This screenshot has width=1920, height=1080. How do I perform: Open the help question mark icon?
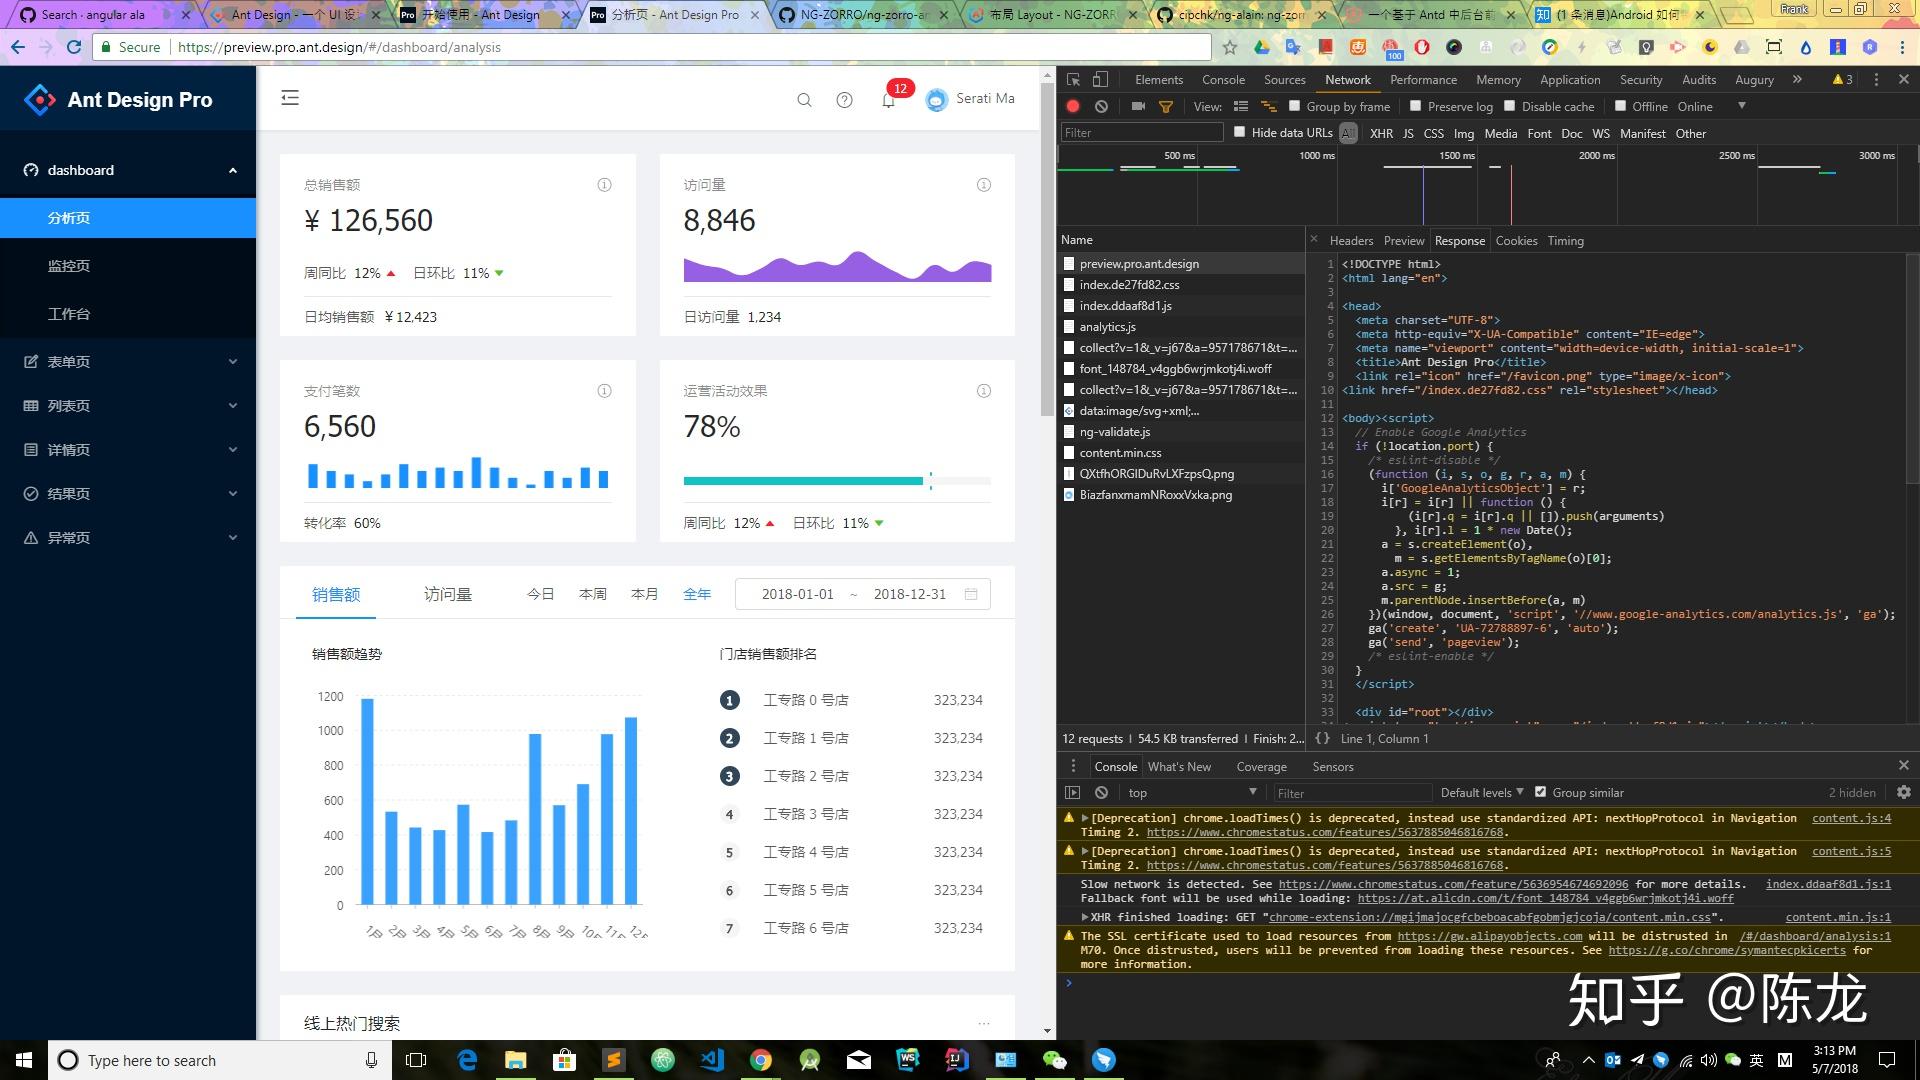[x=845, y=100]
